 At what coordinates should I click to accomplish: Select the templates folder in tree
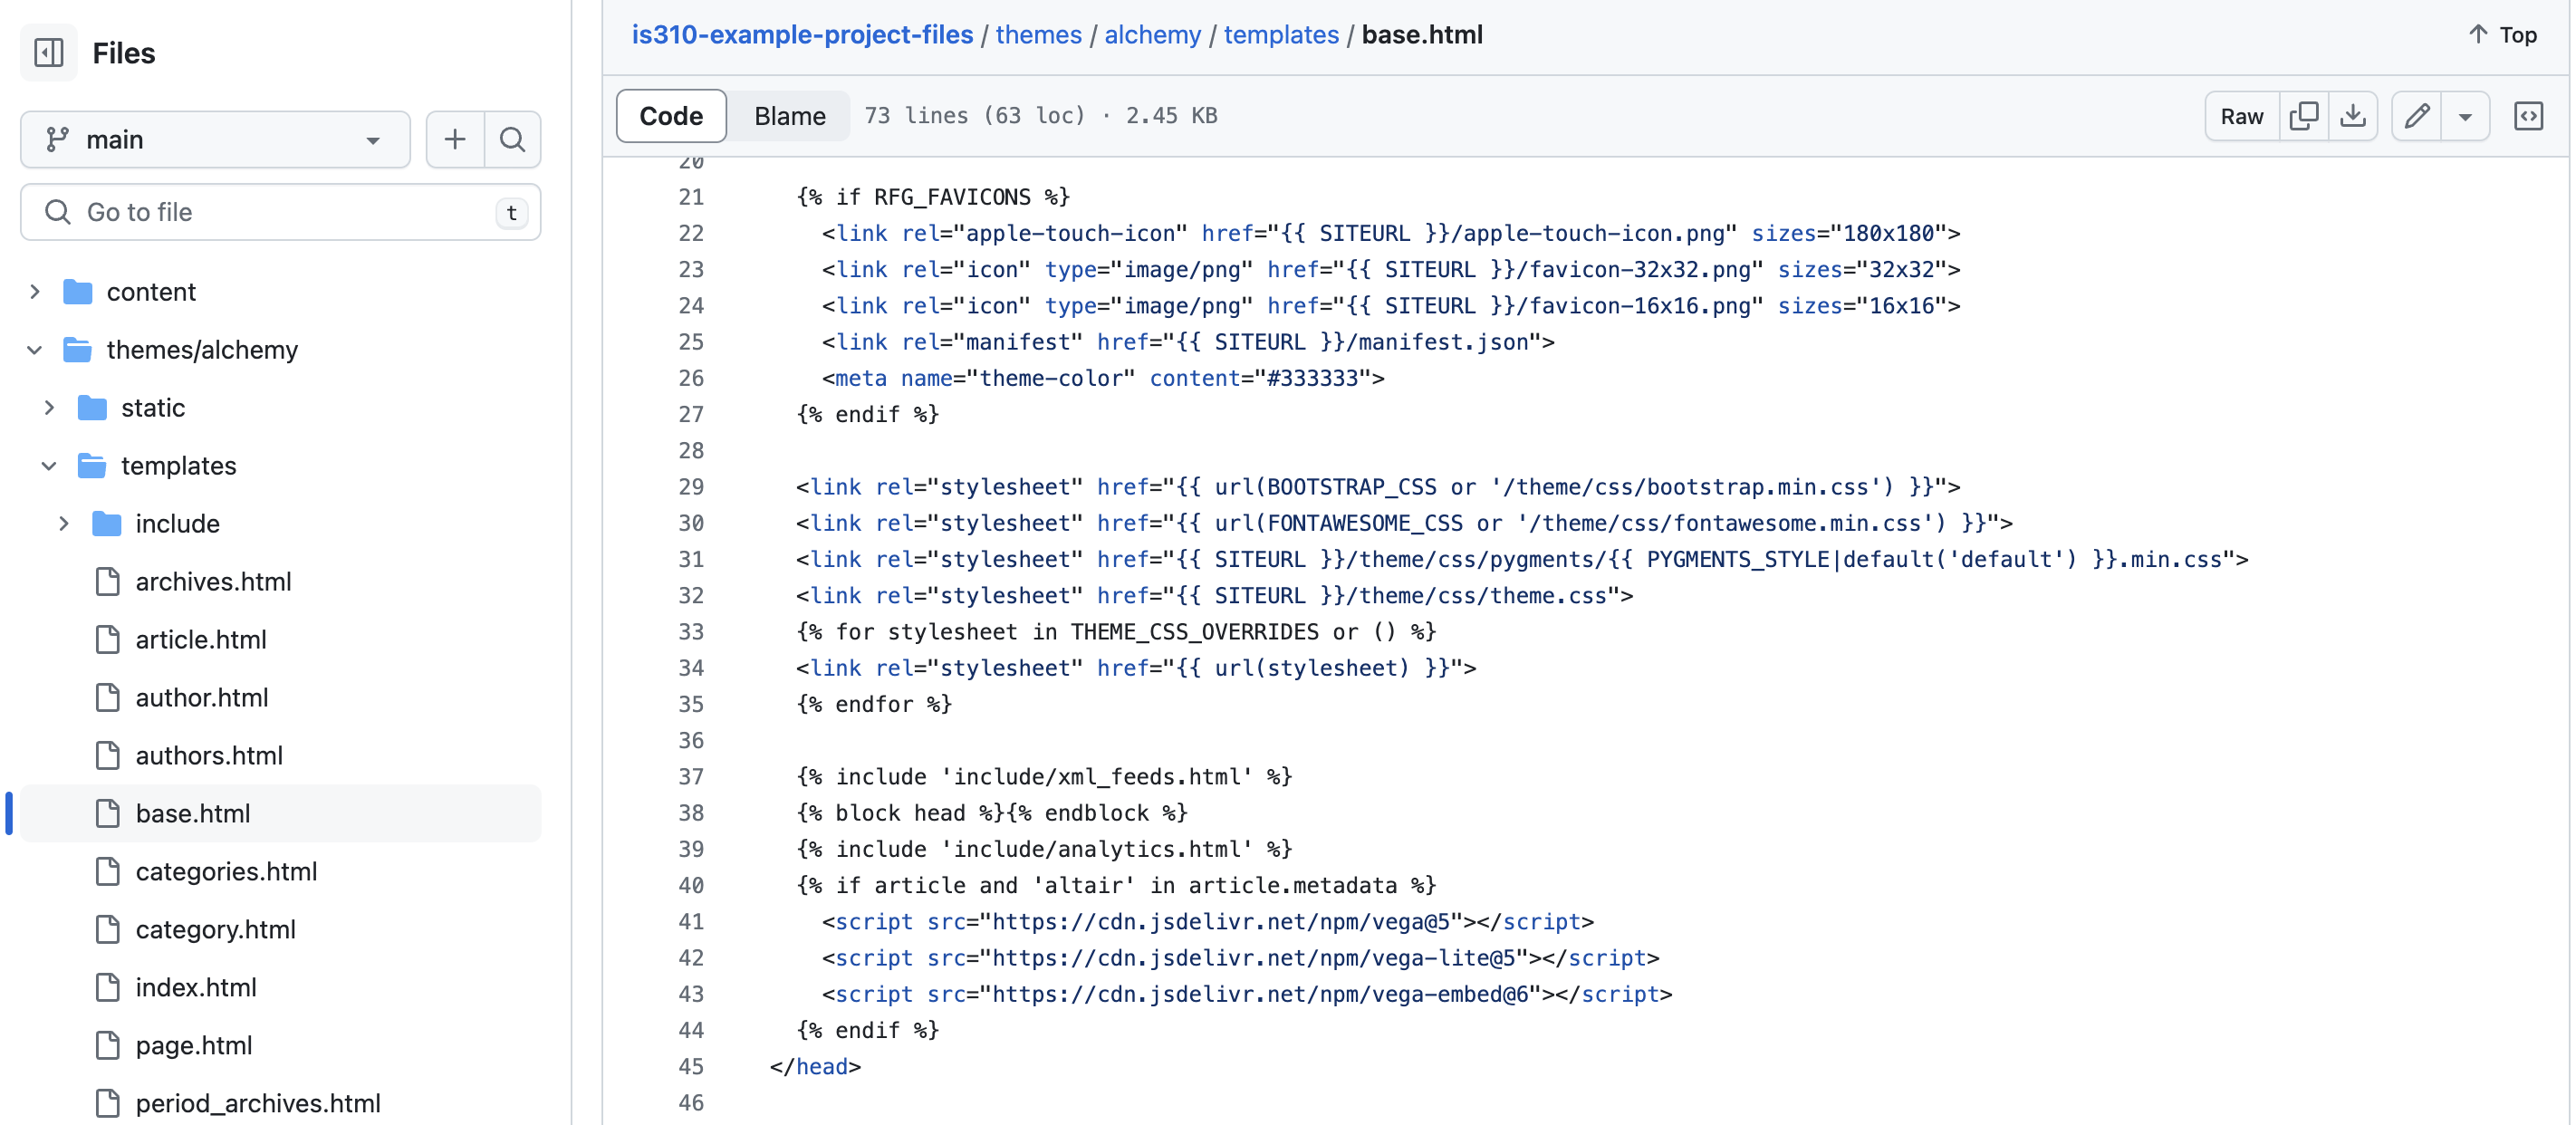[179, 466]
